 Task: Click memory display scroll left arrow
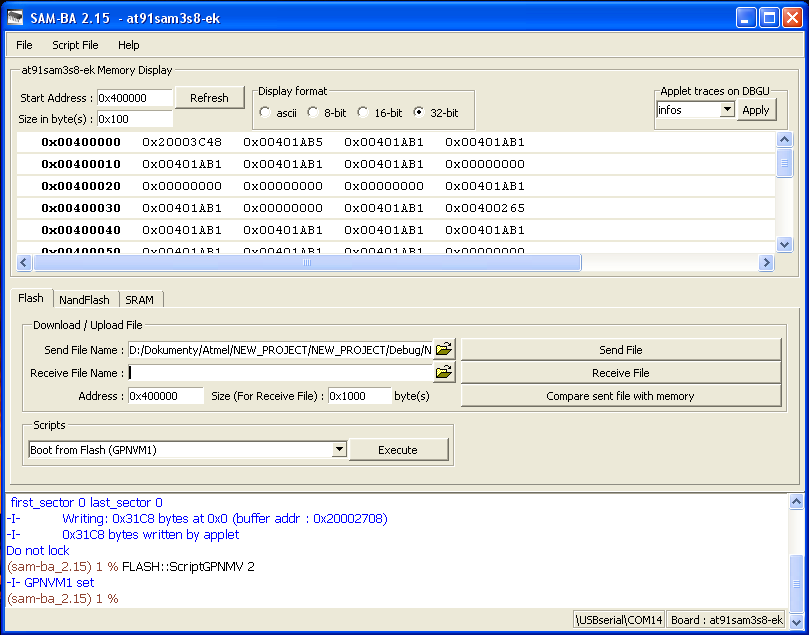click(24, 263)
